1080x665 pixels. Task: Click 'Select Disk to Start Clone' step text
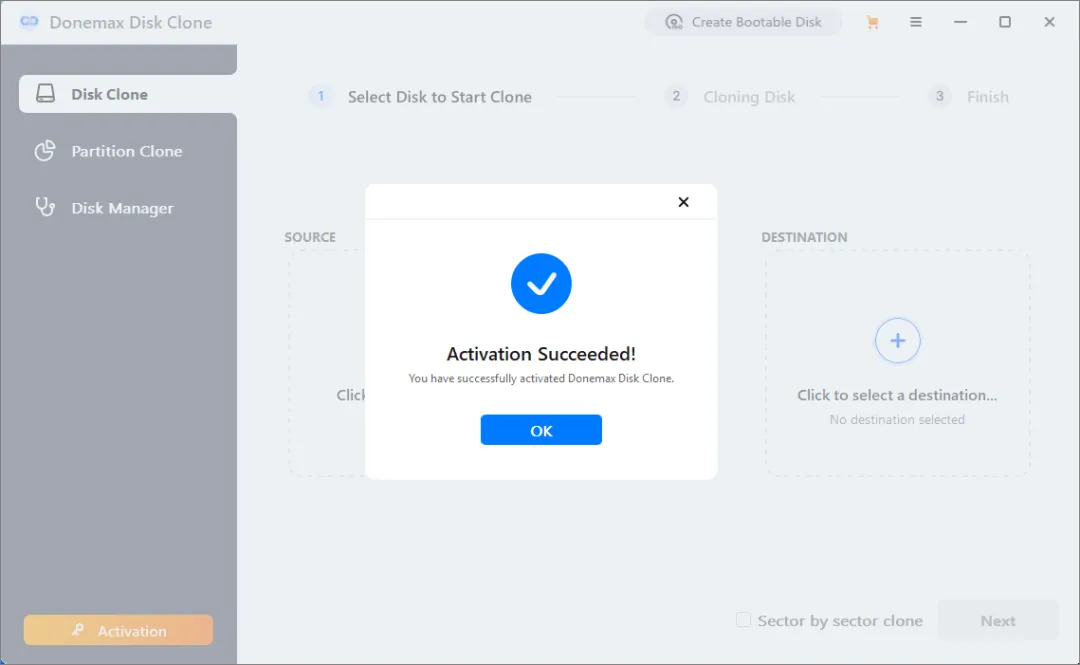coord(439,97)
